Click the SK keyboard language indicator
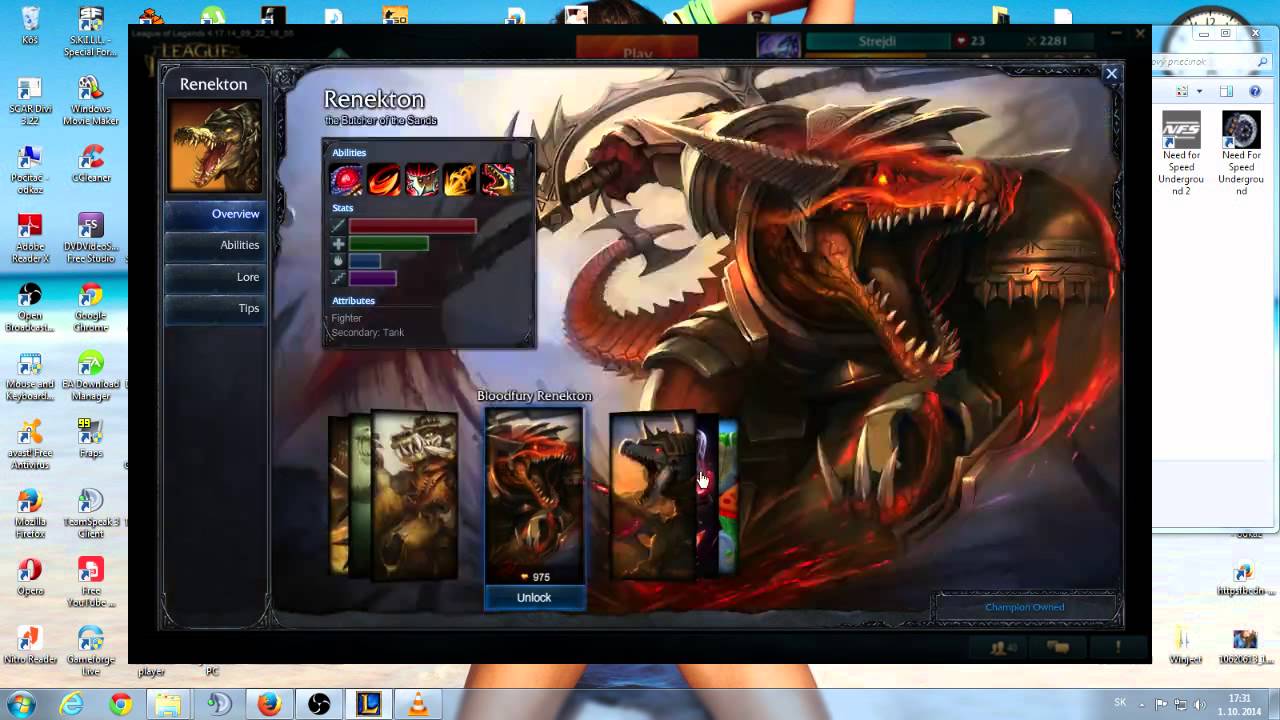The width and height of the screenshot is (1280, 720). pyautogui.click(x=1120, y=703)
